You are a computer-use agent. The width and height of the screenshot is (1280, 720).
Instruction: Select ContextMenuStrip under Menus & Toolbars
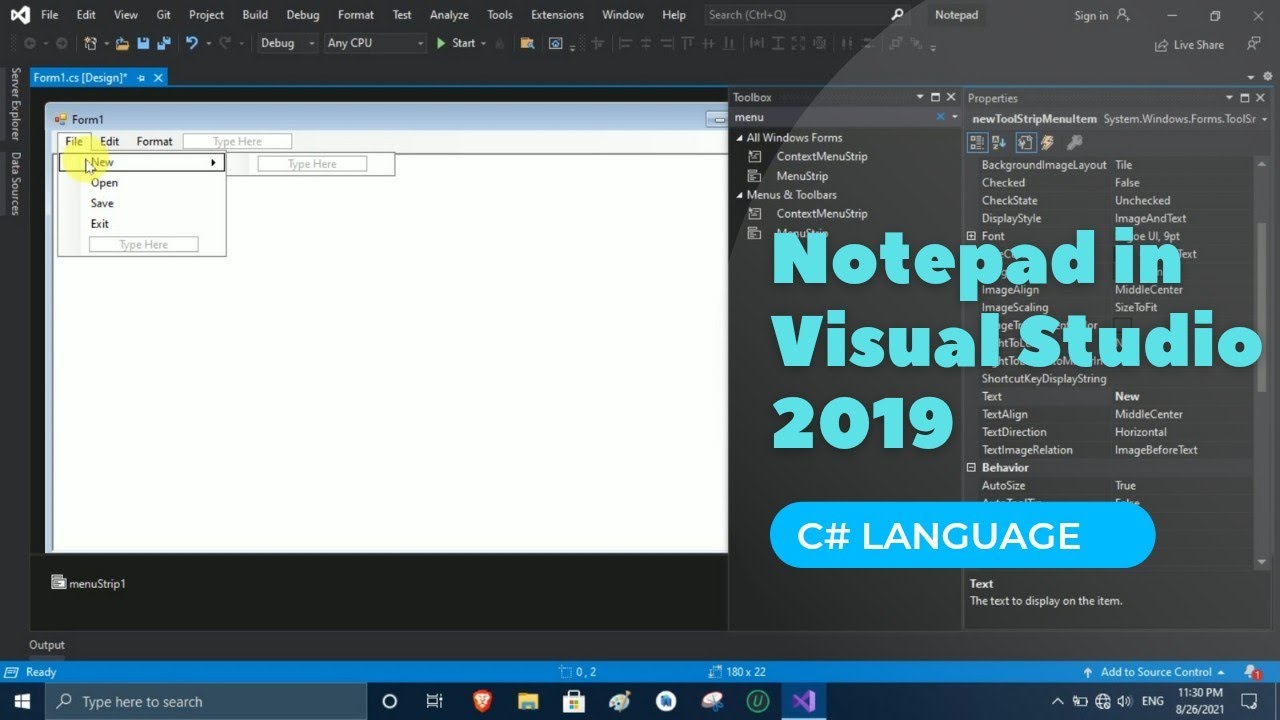[x=821, y=213]
